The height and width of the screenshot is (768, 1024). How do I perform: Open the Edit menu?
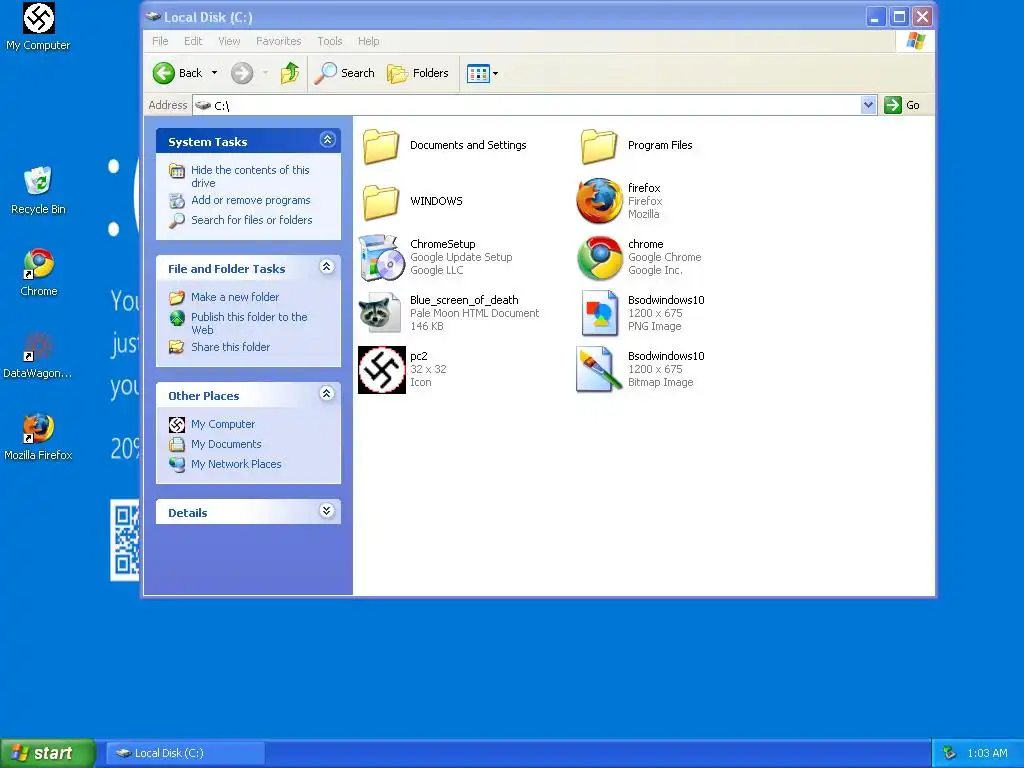tap(193, 41)
